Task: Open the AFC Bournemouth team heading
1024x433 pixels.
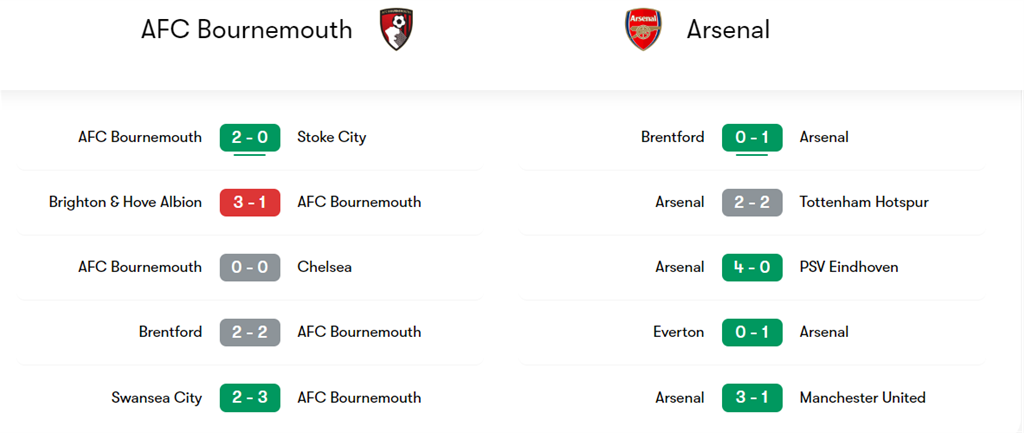Action: pos(247,30)
